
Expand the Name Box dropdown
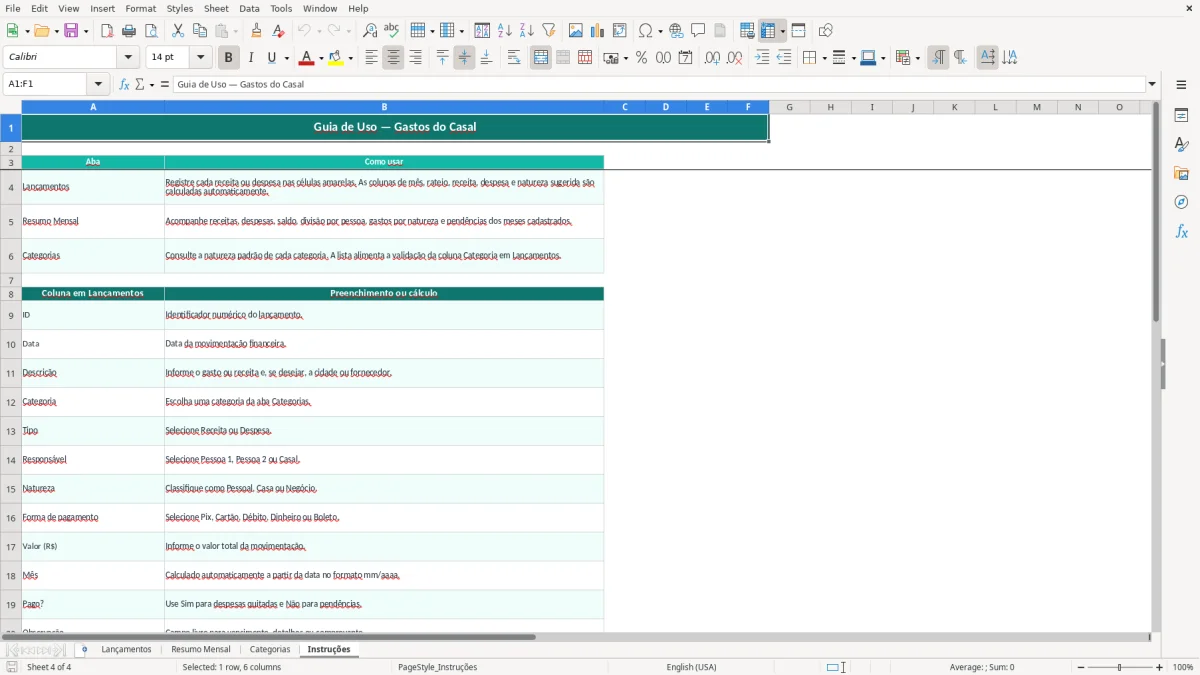[x=98, y=84]
